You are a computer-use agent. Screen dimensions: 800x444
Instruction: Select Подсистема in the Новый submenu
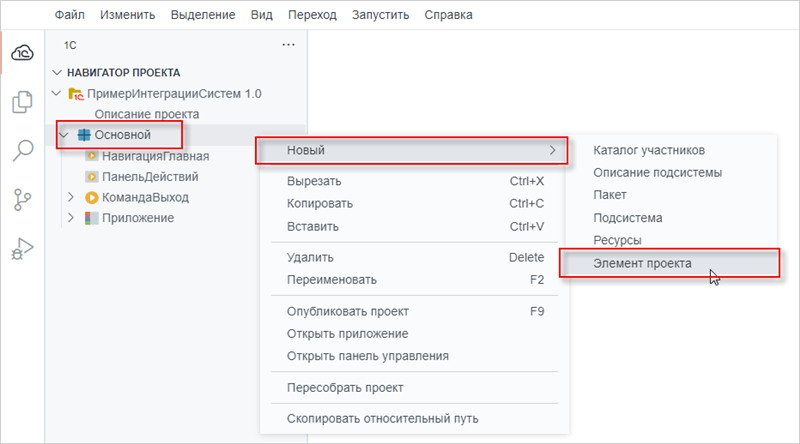627,217
